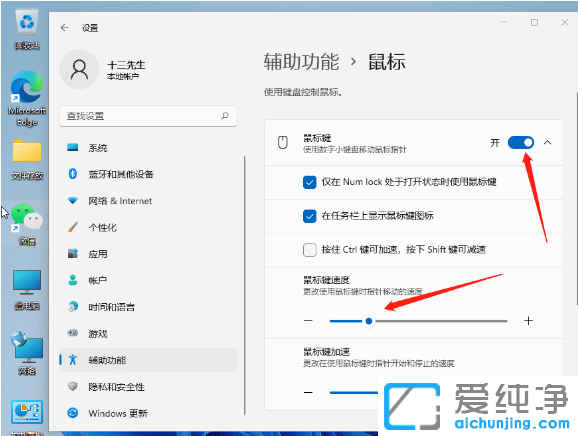578x436 pixels.
Task: Click the sidebar vertical scrollbar
Action: [x=244, y=286]
